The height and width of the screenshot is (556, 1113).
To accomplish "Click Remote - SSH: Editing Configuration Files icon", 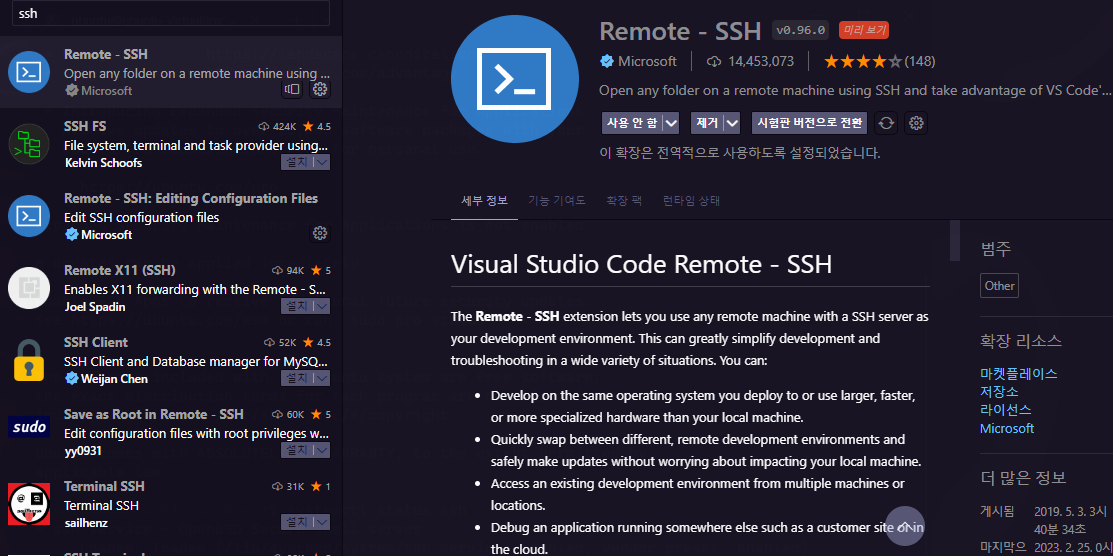I will [x=29, y=216].
